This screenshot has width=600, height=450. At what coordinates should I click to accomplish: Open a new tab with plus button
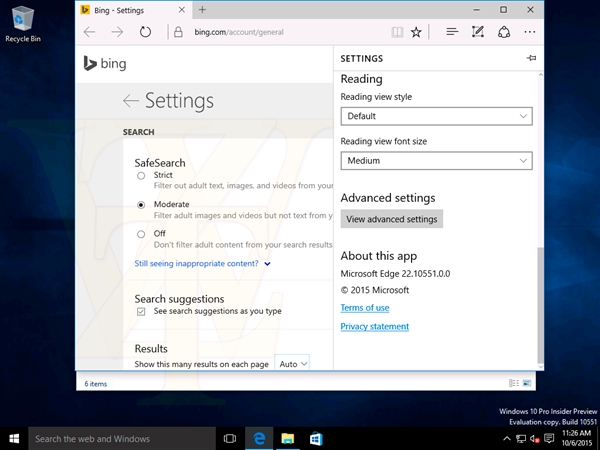point(202,9)
